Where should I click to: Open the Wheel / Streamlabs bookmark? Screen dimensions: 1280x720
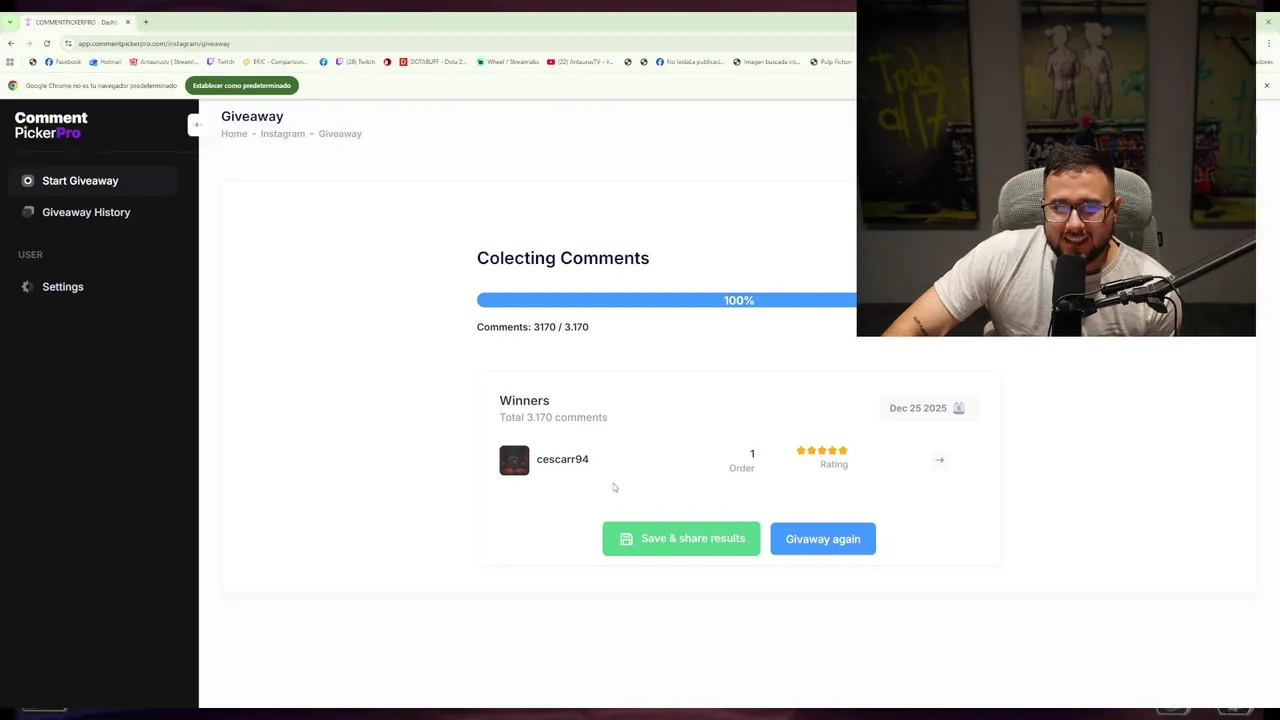(x=508, y=62)
